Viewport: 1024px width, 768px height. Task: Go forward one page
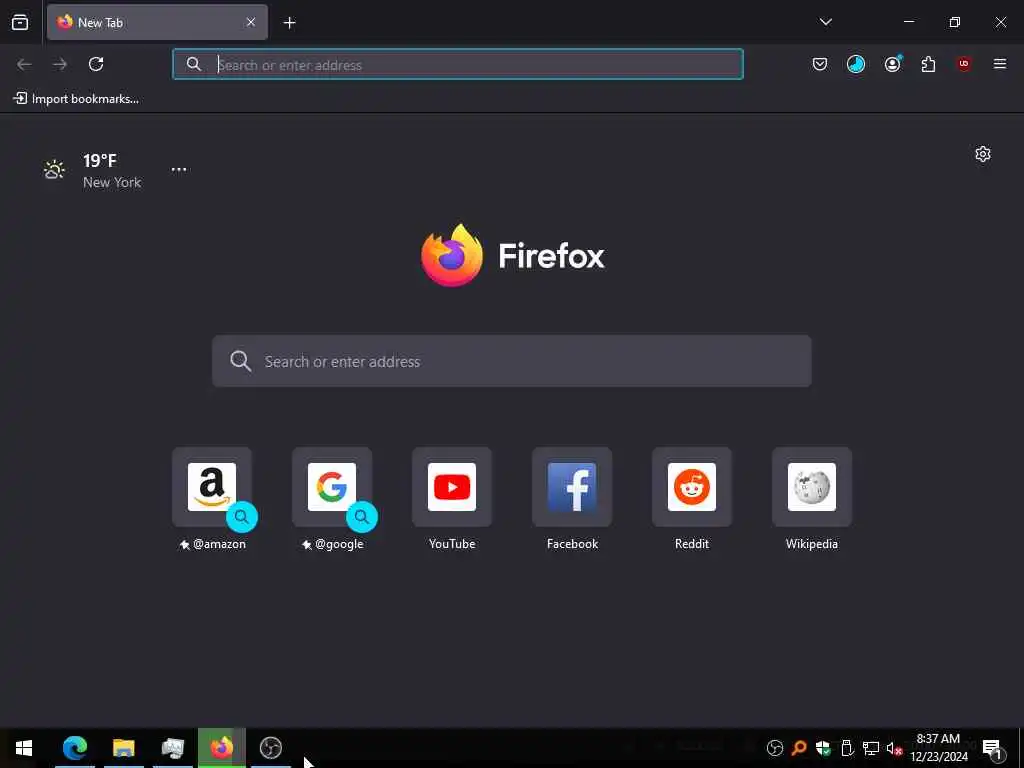pos(60,64)
